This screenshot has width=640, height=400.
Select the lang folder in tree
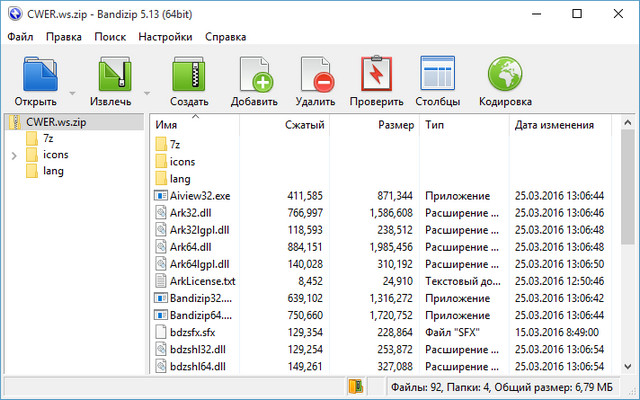point(53,171)
